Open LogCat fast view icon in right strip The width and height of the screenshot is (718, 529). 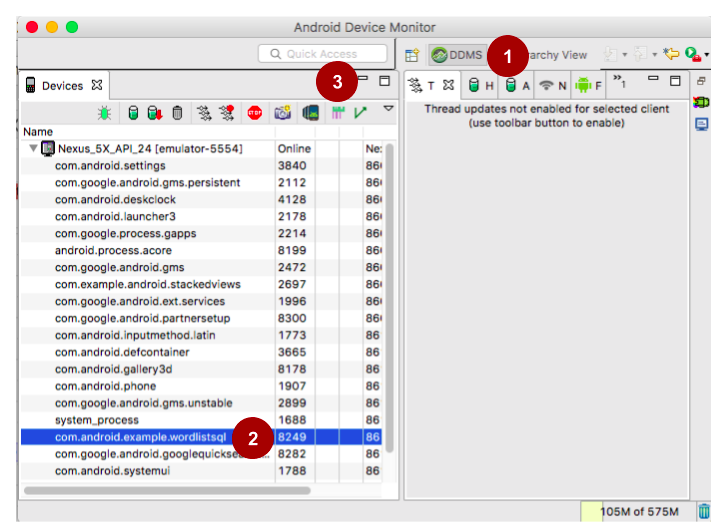[701, 102]
